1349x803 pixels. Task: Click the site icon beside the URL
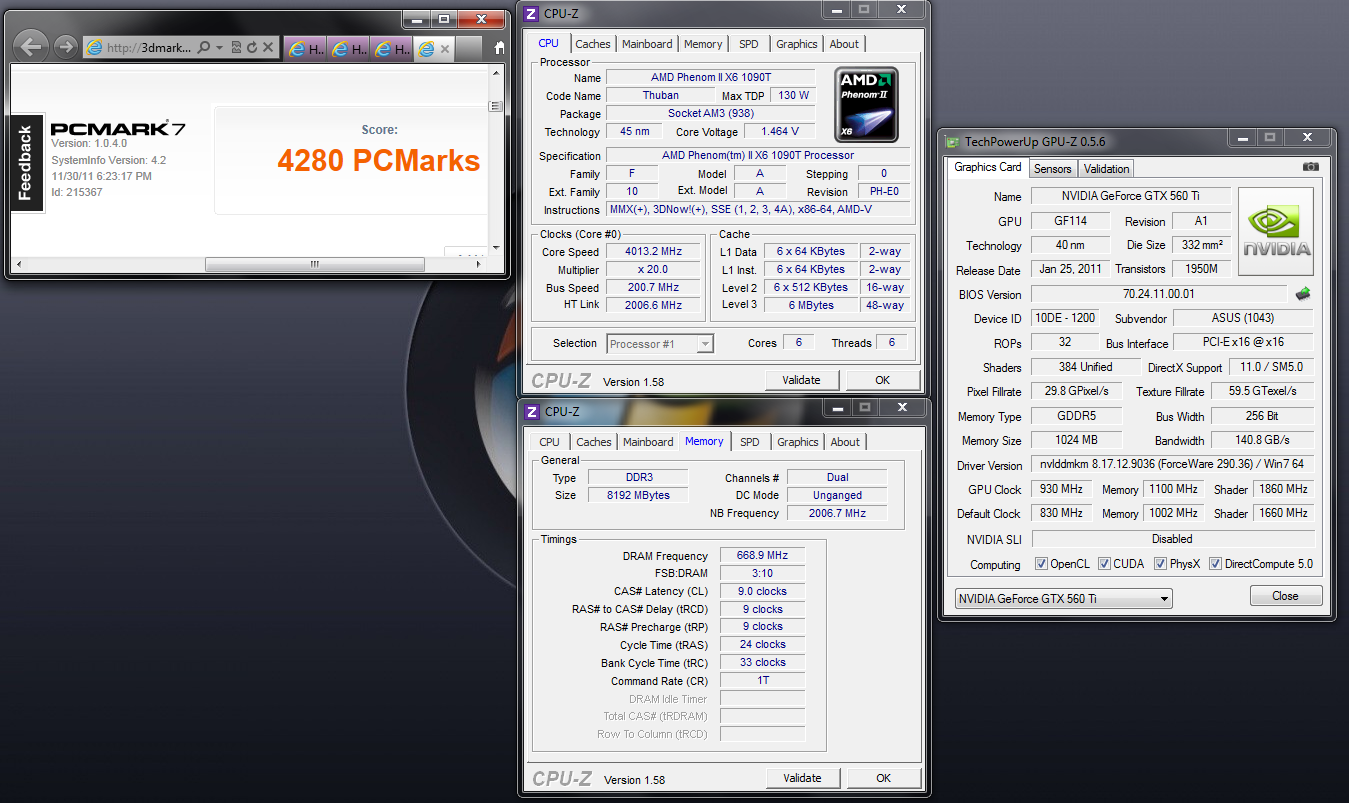point(95,47)
